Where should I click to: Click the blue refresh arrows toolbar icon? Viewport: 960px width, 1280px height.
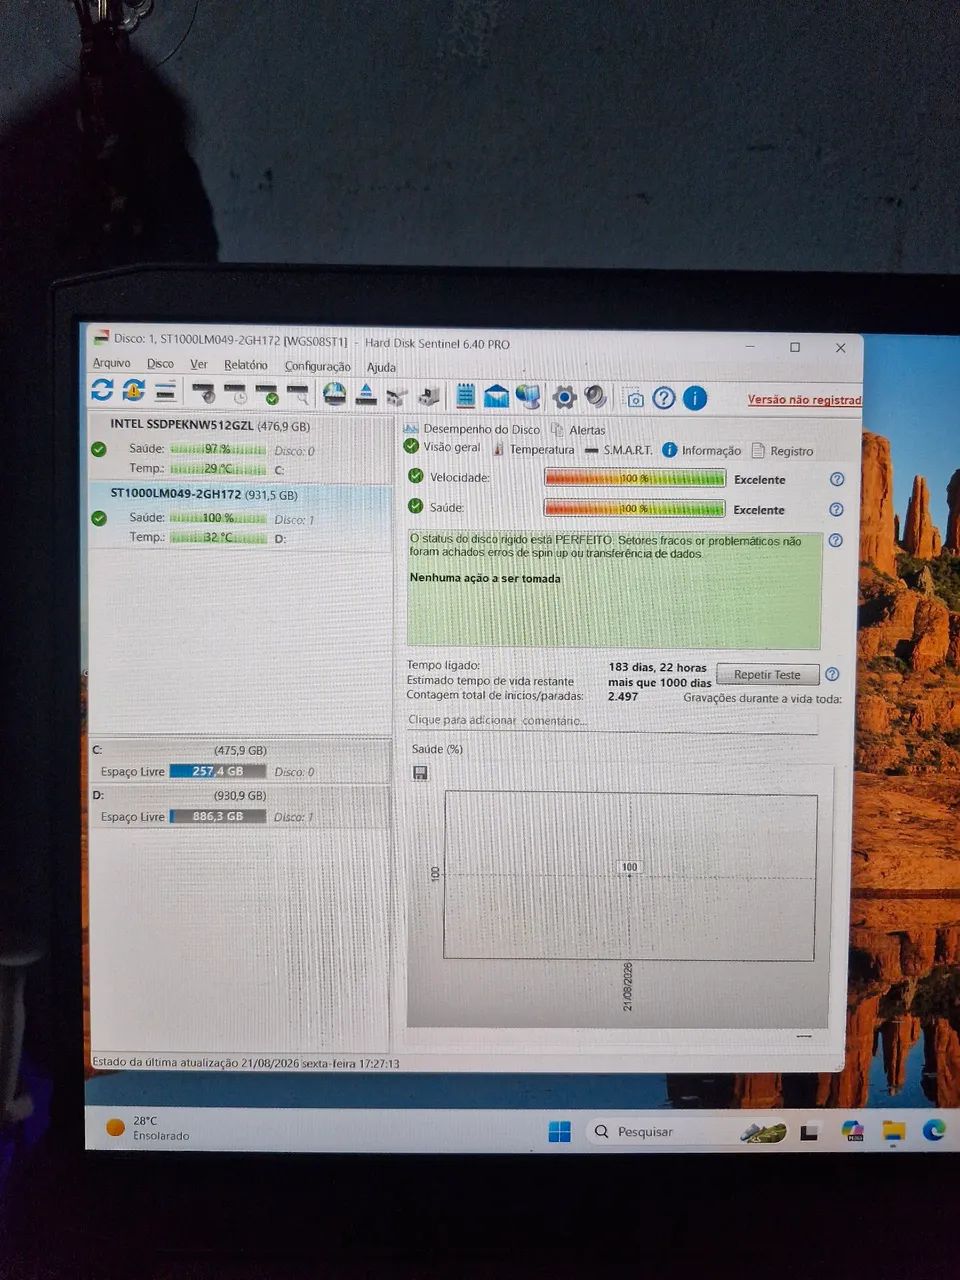coord(102,390)
